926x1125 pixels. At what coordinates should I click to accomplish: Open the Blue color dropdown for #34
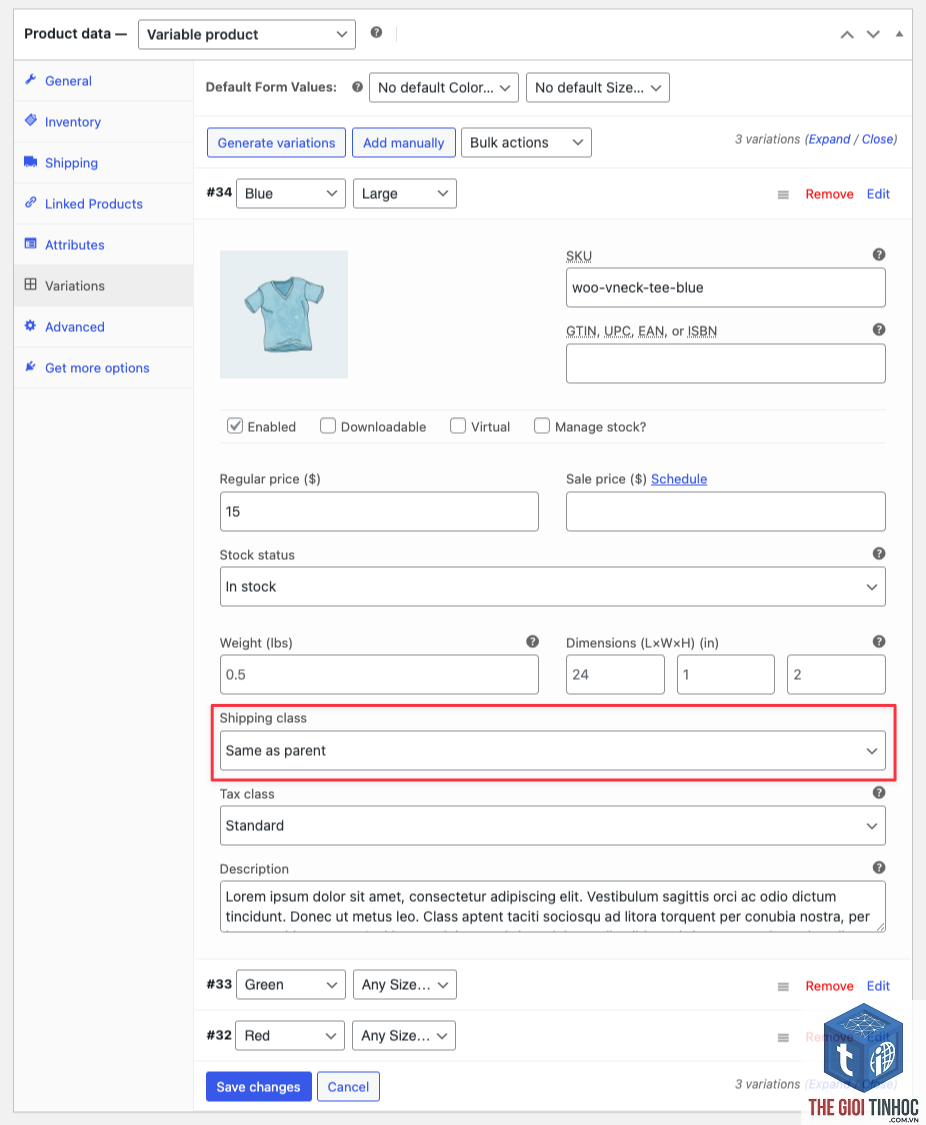[290, 194]
